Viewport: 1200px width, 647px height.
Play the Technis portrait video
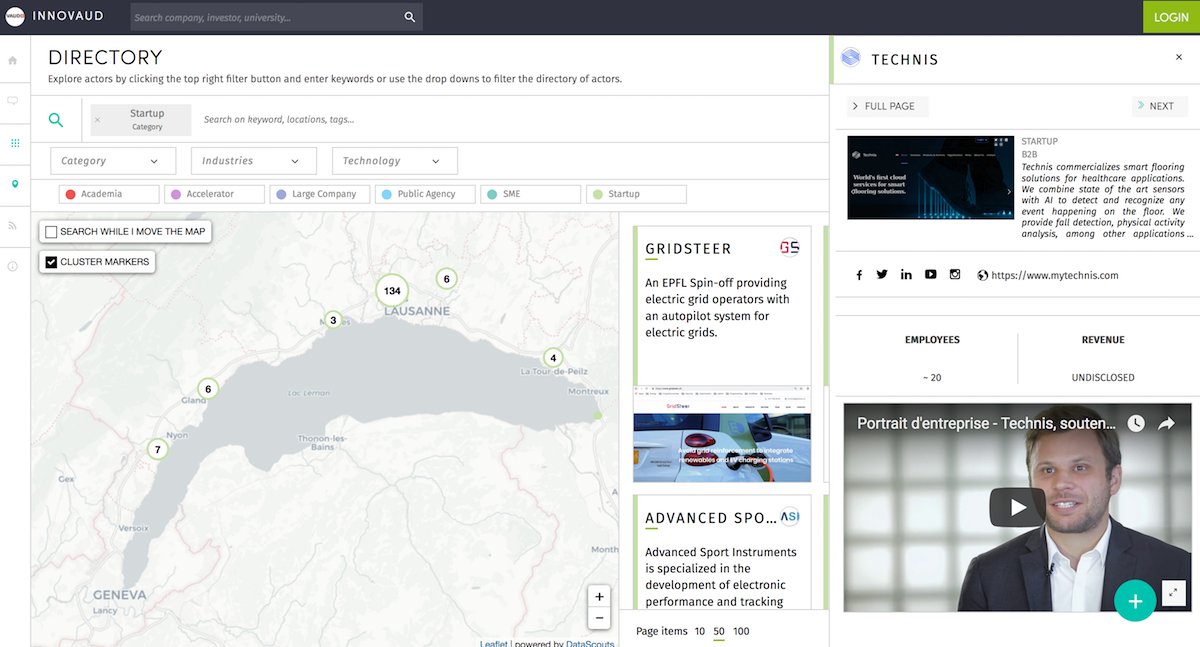(x=1017, y=507)
